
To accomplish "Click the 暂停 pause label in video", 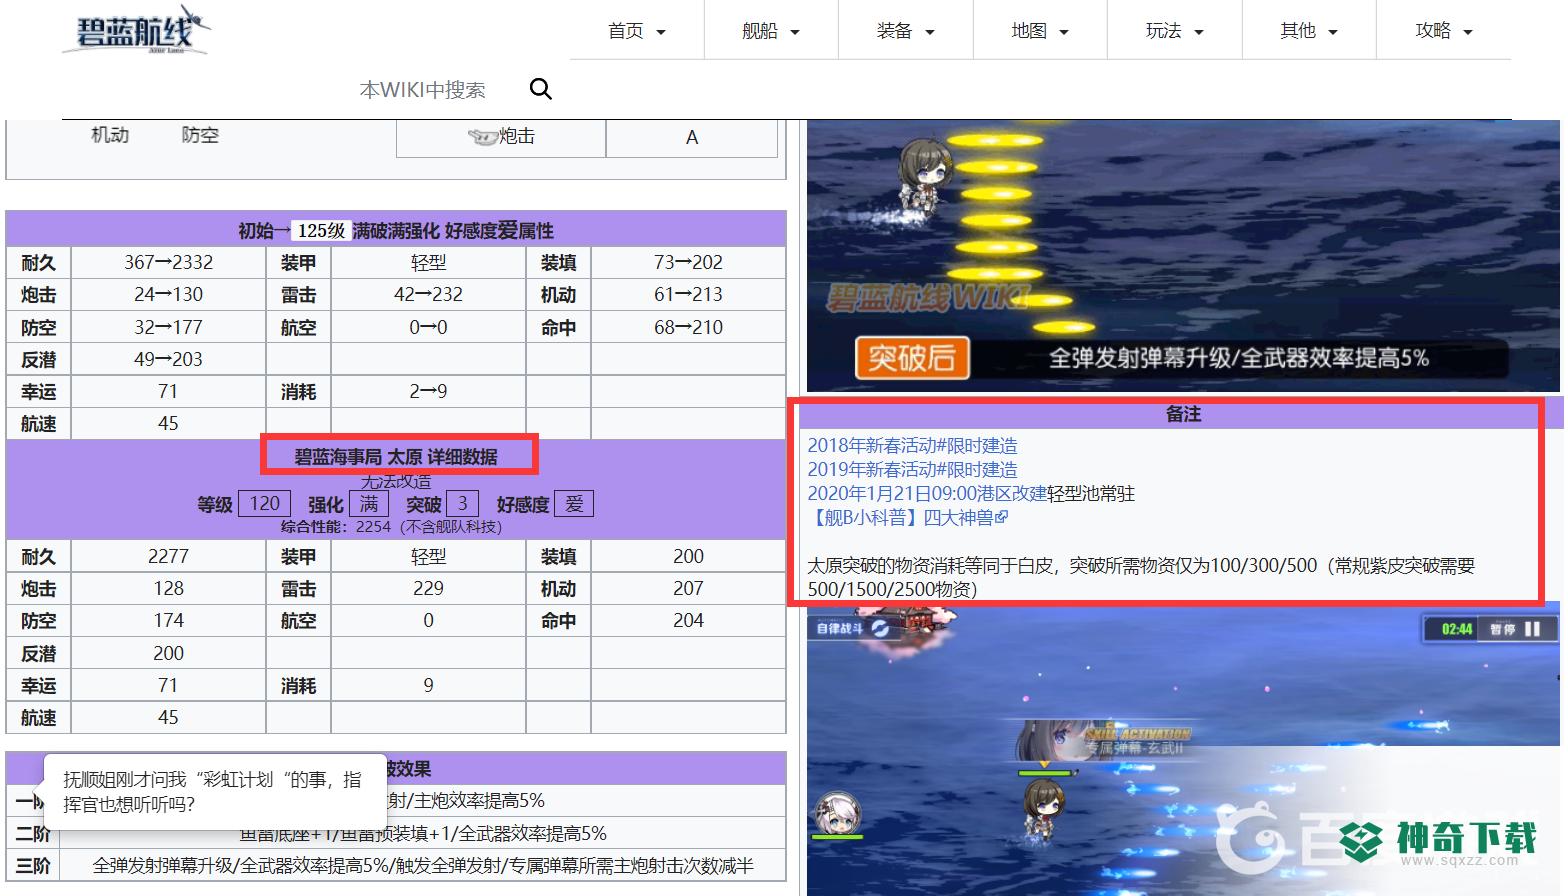I will click(x=1502, y=629).
